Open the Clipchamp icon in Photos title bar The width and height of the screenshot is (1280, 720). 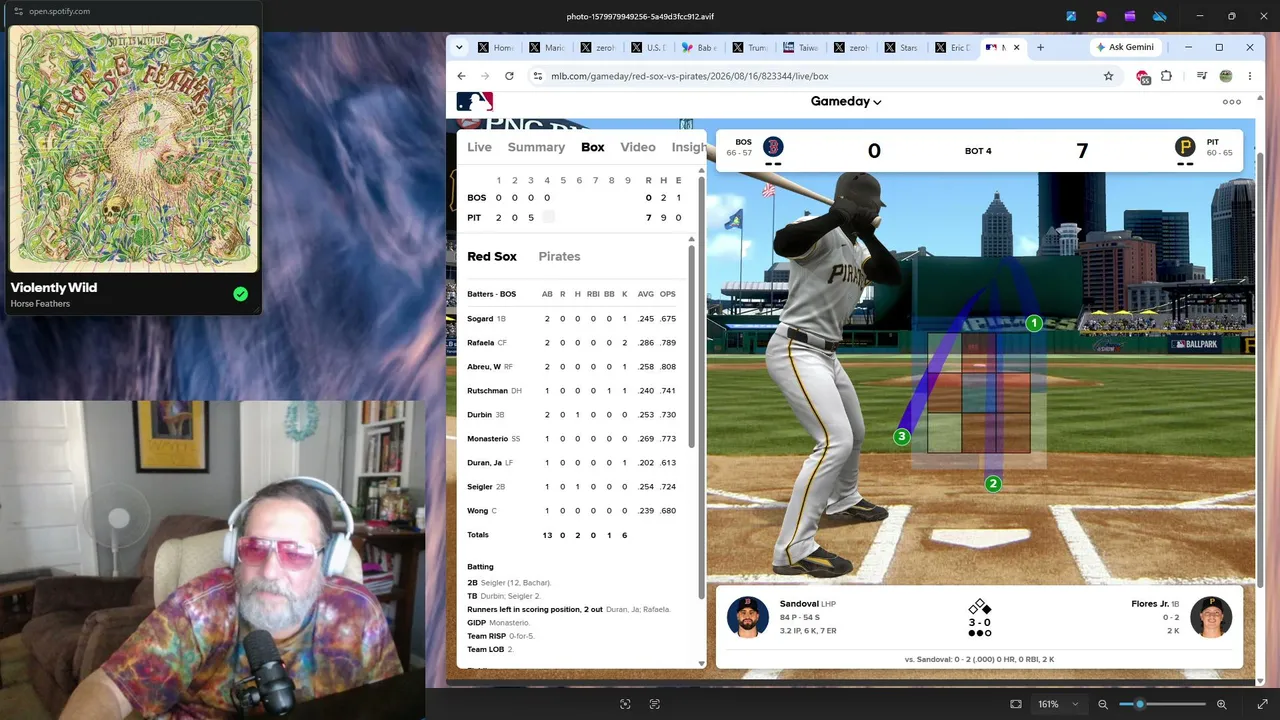1130,16
